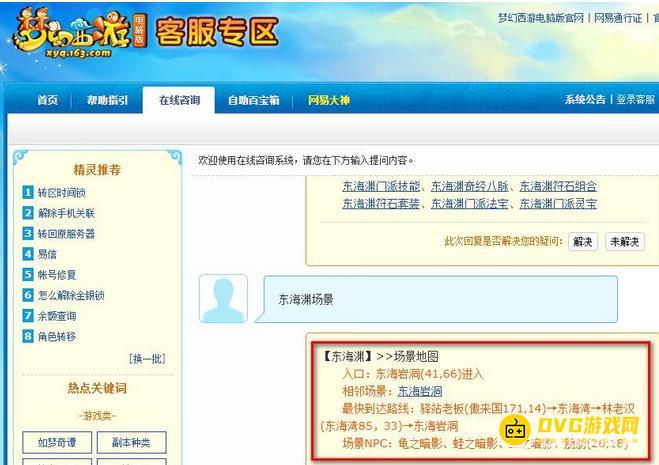
Task: Open 东海渊门派技能 link
Action: pos(381,186)
